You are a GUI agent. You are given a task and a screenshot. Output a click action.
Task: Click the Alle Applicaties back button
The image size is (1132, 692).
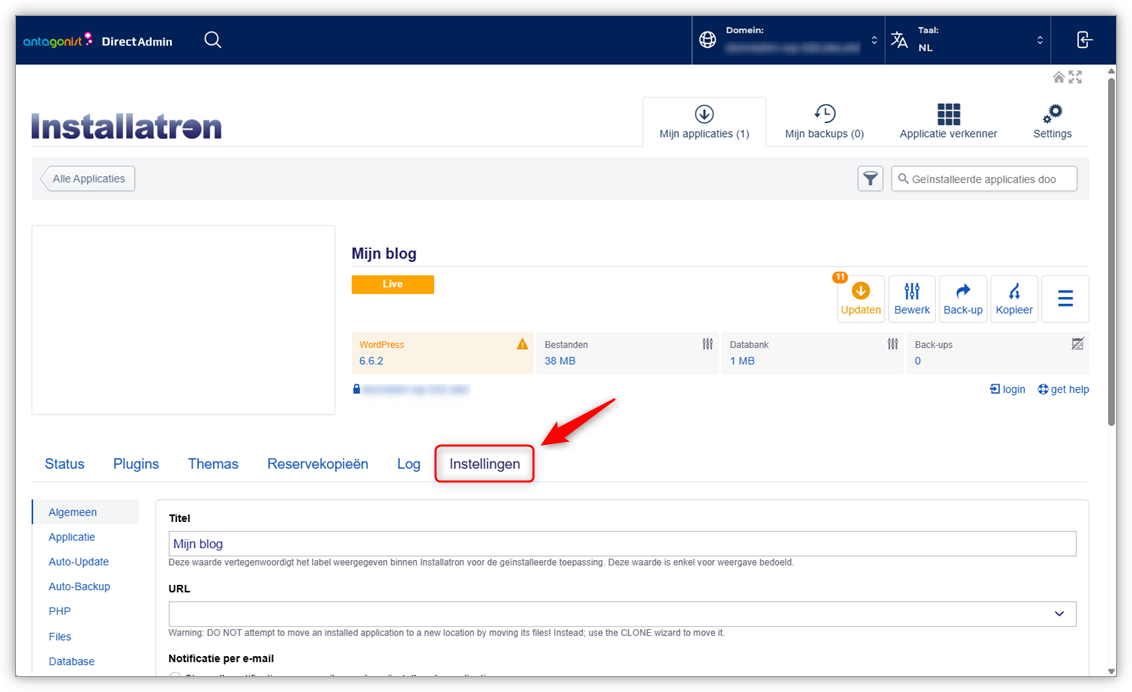(x=88, y=179)
